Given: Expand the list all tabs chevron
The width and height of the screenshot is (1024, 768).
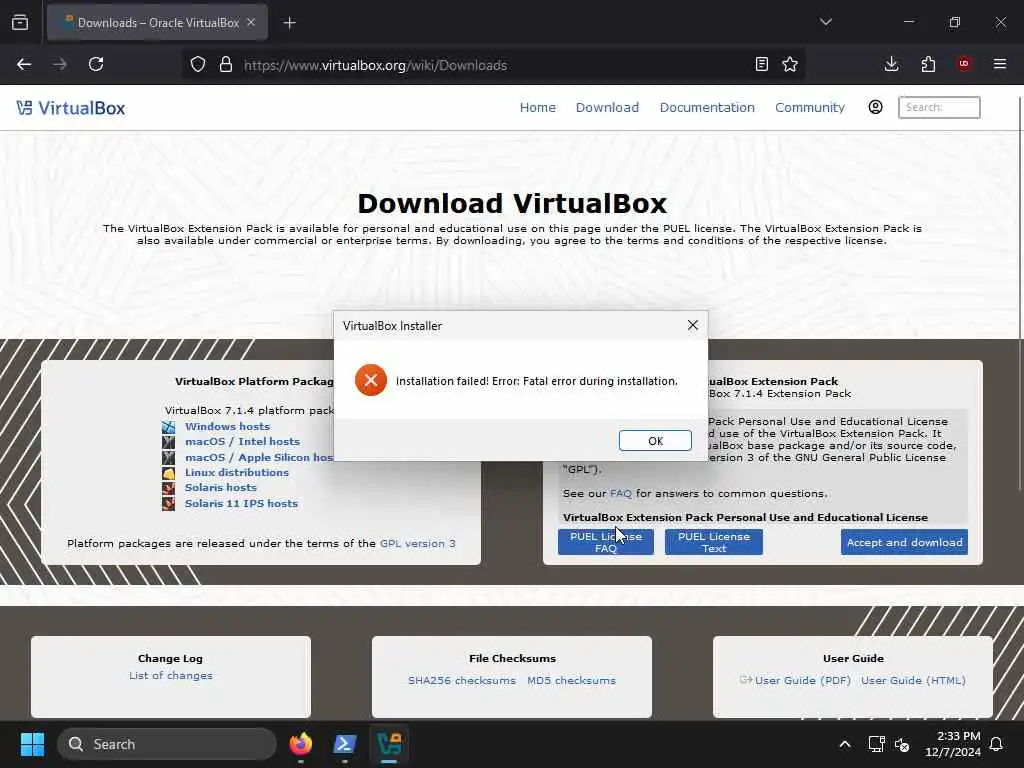Looking at the screenshot, I should pos(825,22).
